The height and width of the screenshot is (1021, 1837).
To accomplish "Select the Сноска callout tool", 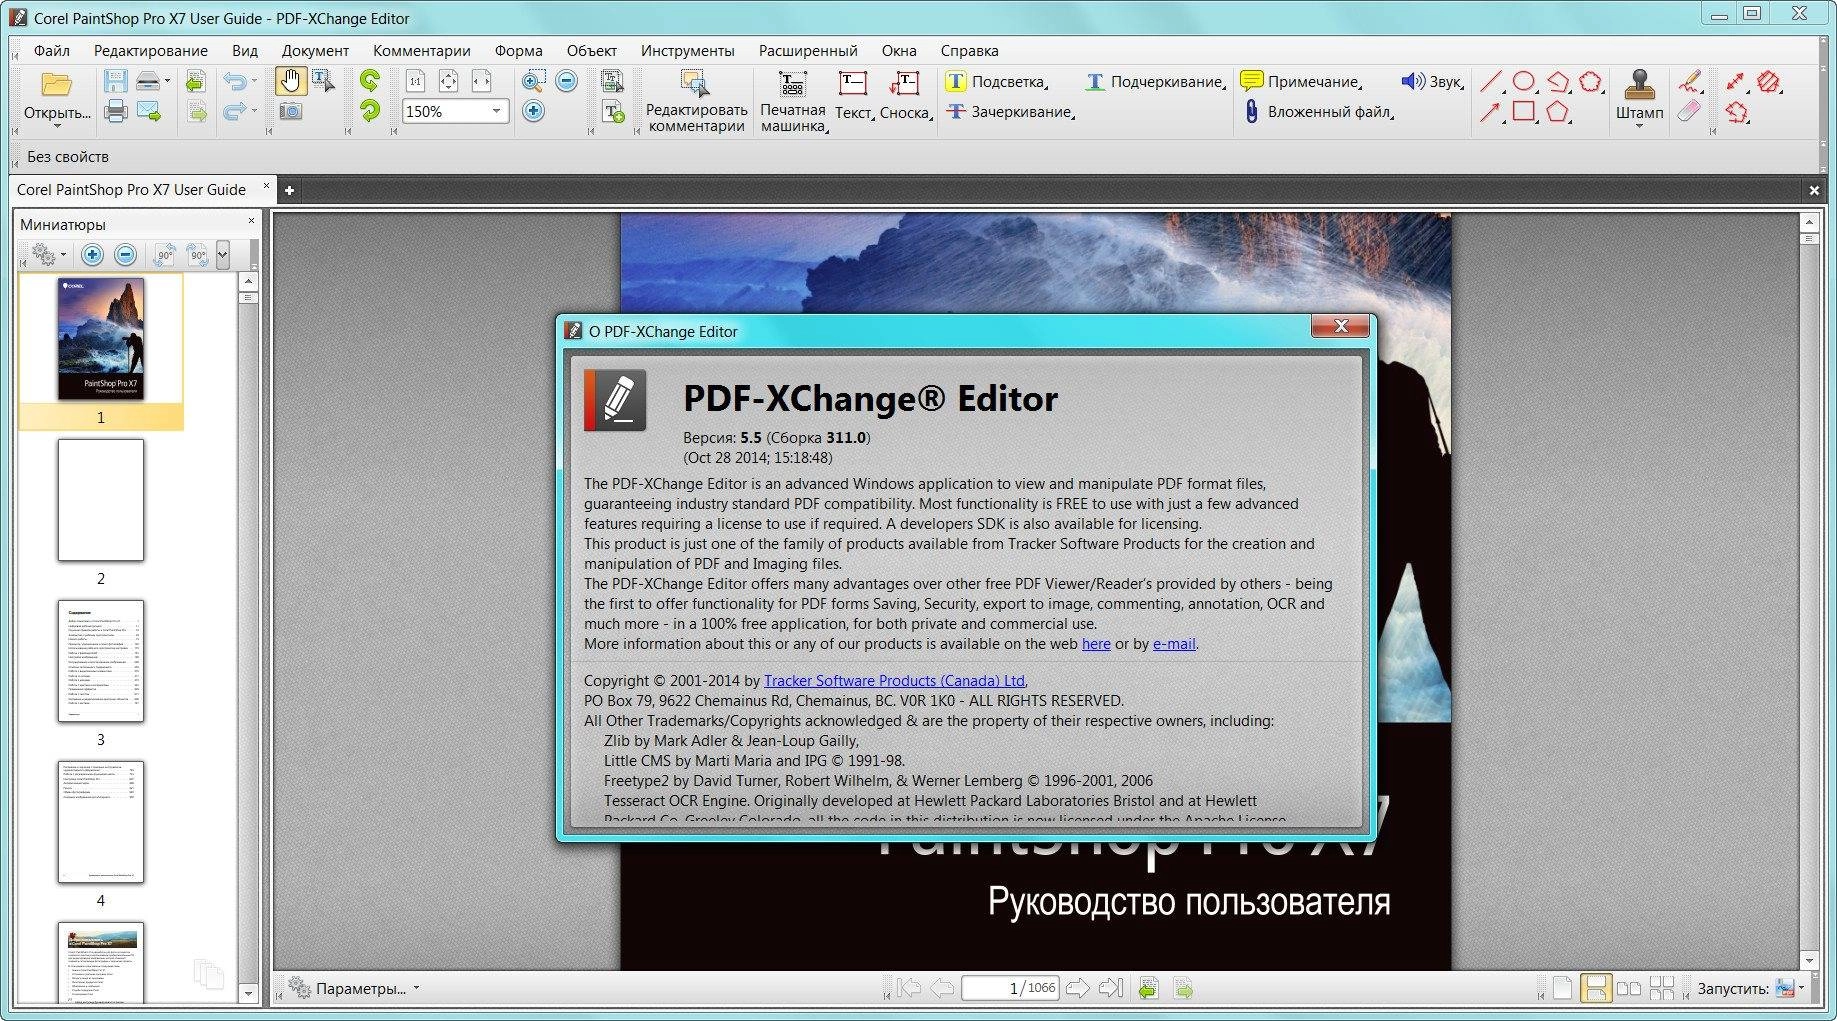I will pyautogui.click(x=906, y=96).
